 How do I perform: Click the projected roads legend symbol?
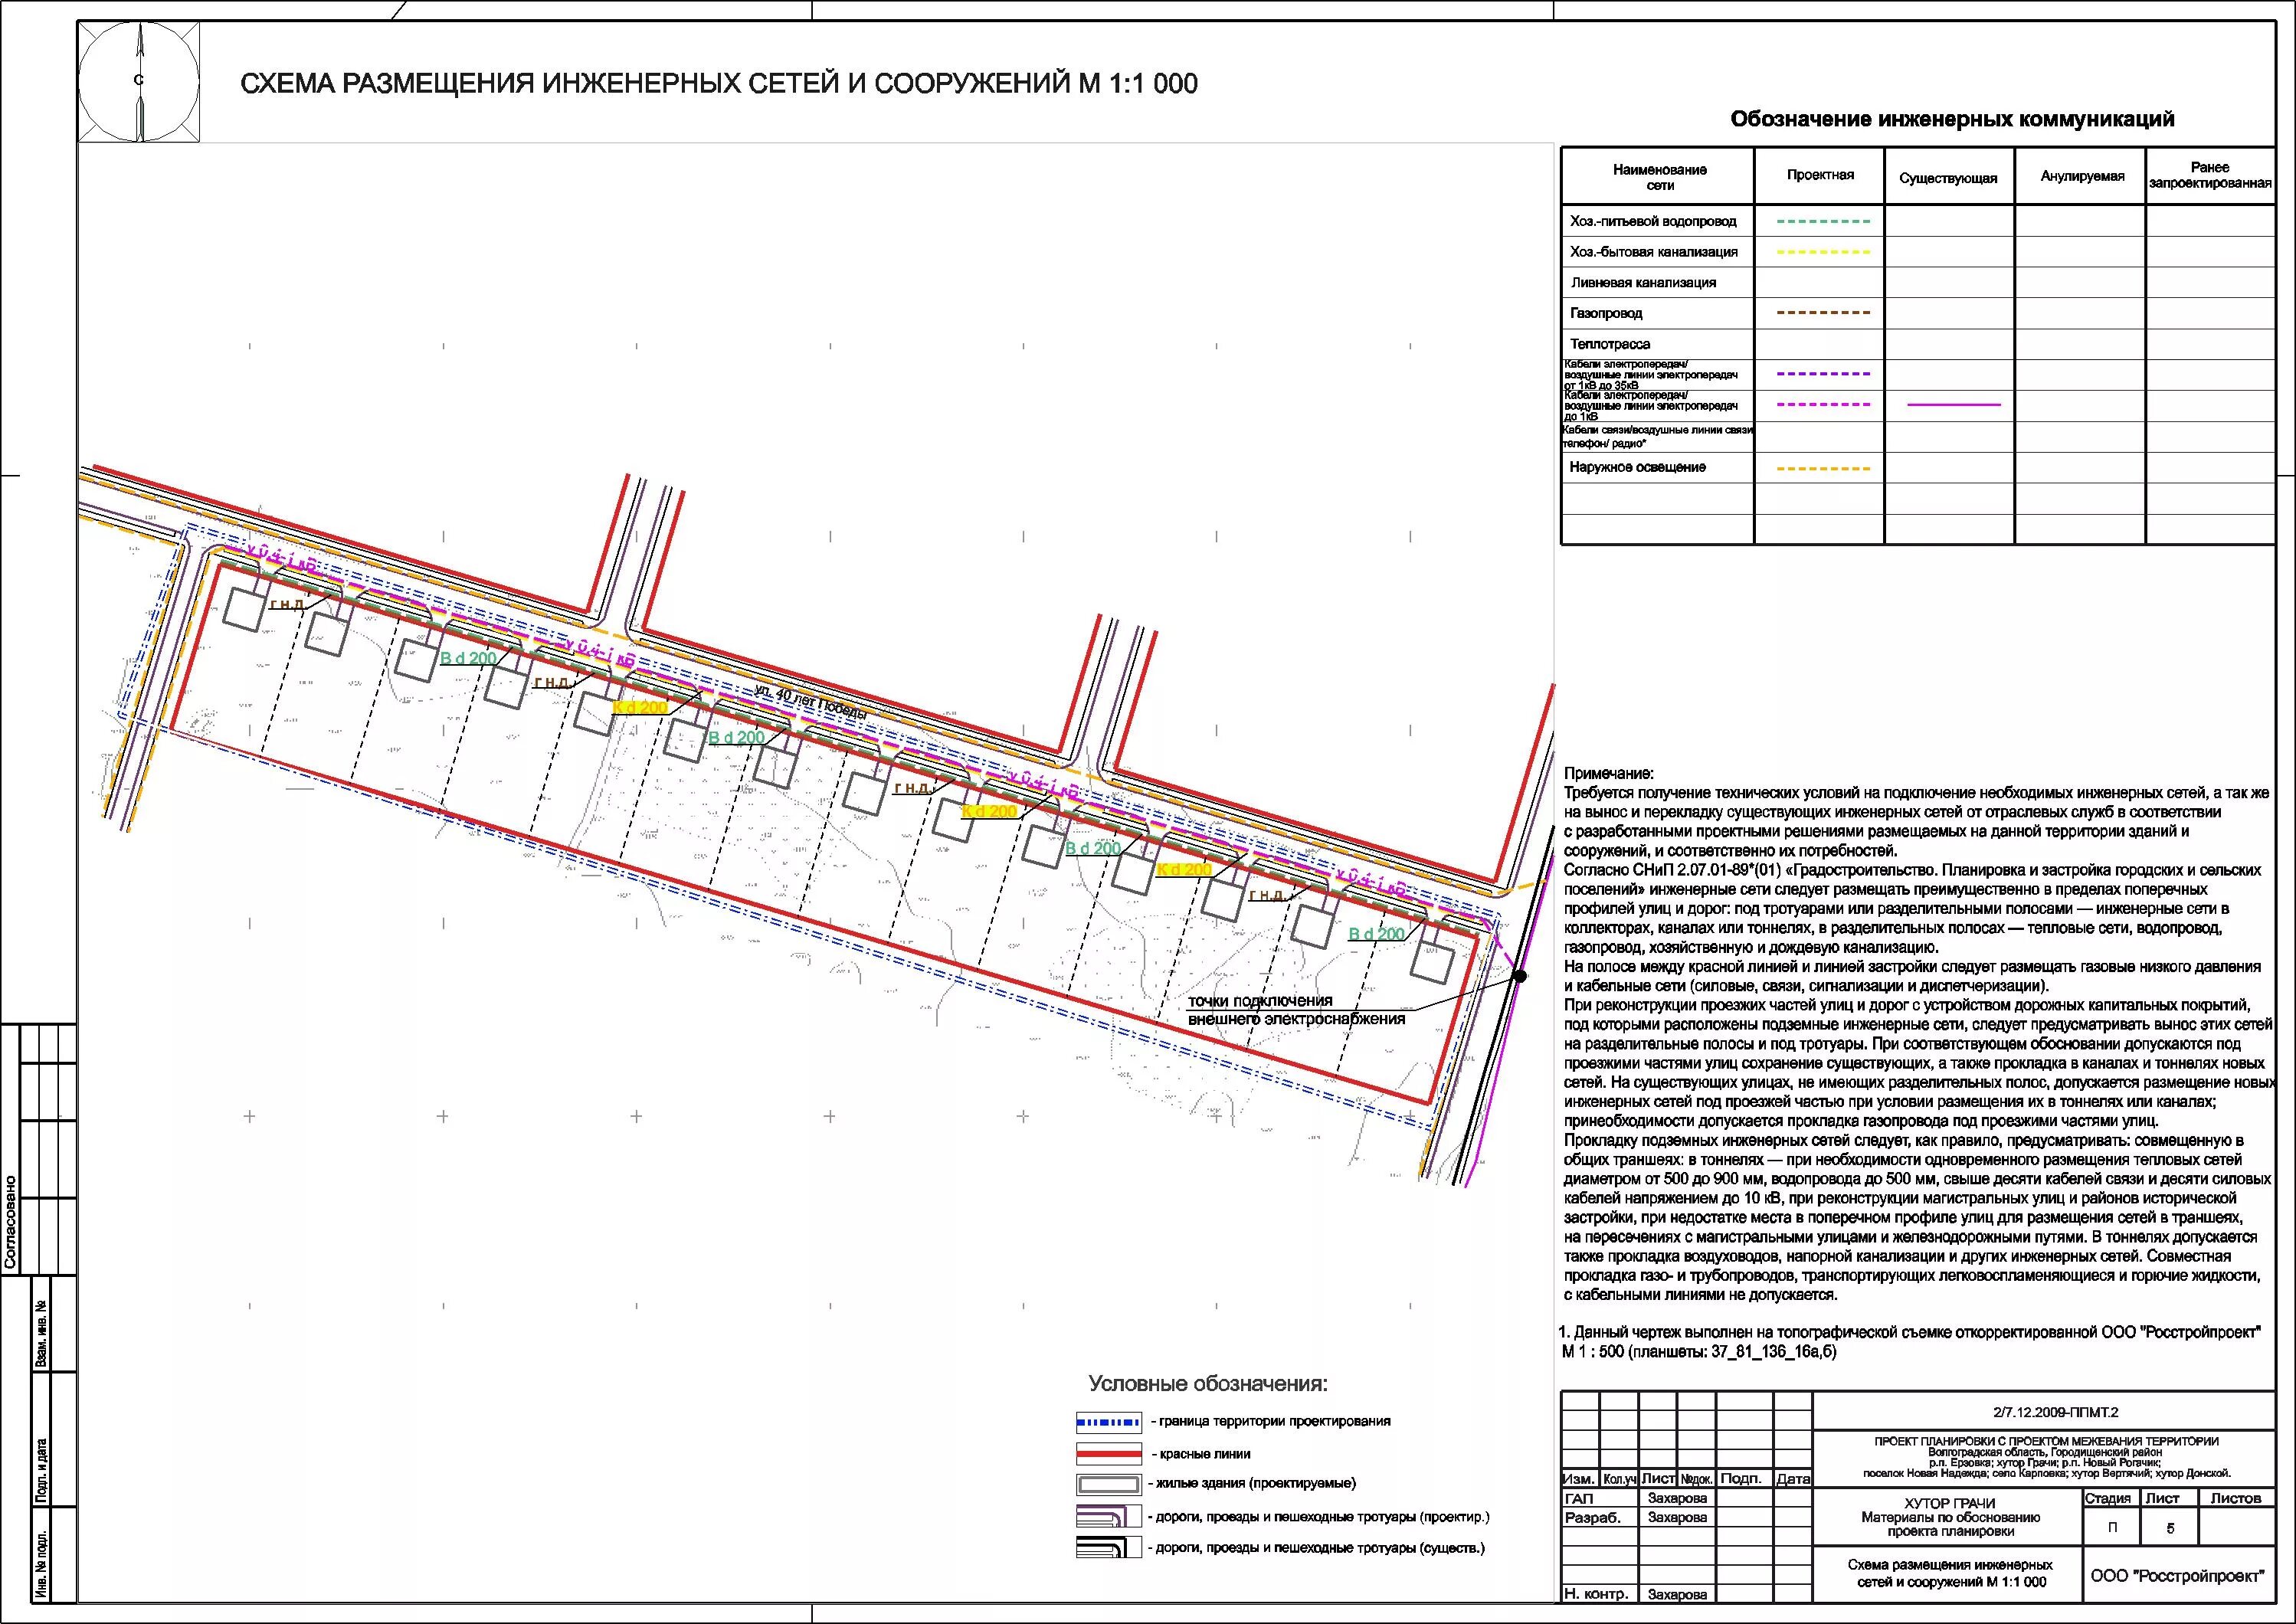(1108, 1516)
